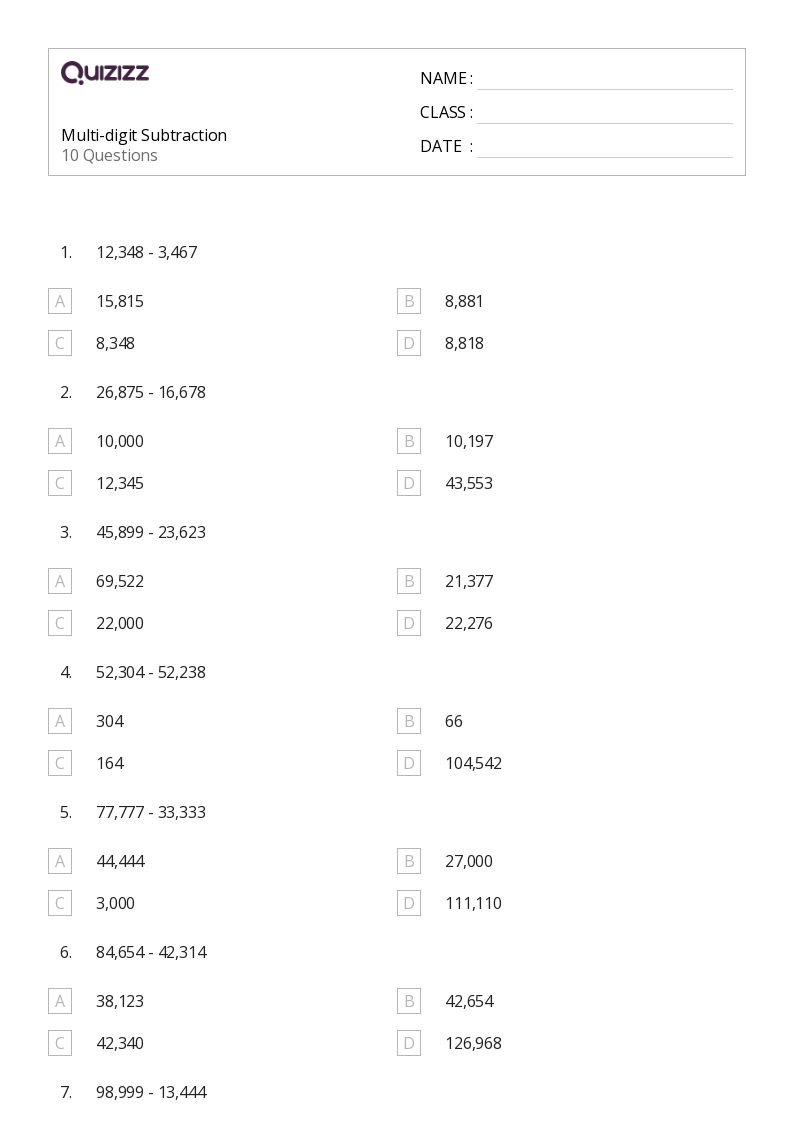Image resolution: width=794 pixels, height=1123 pixels.
Task: Select option B 8,881 for question 1
Action: point(409,302)
